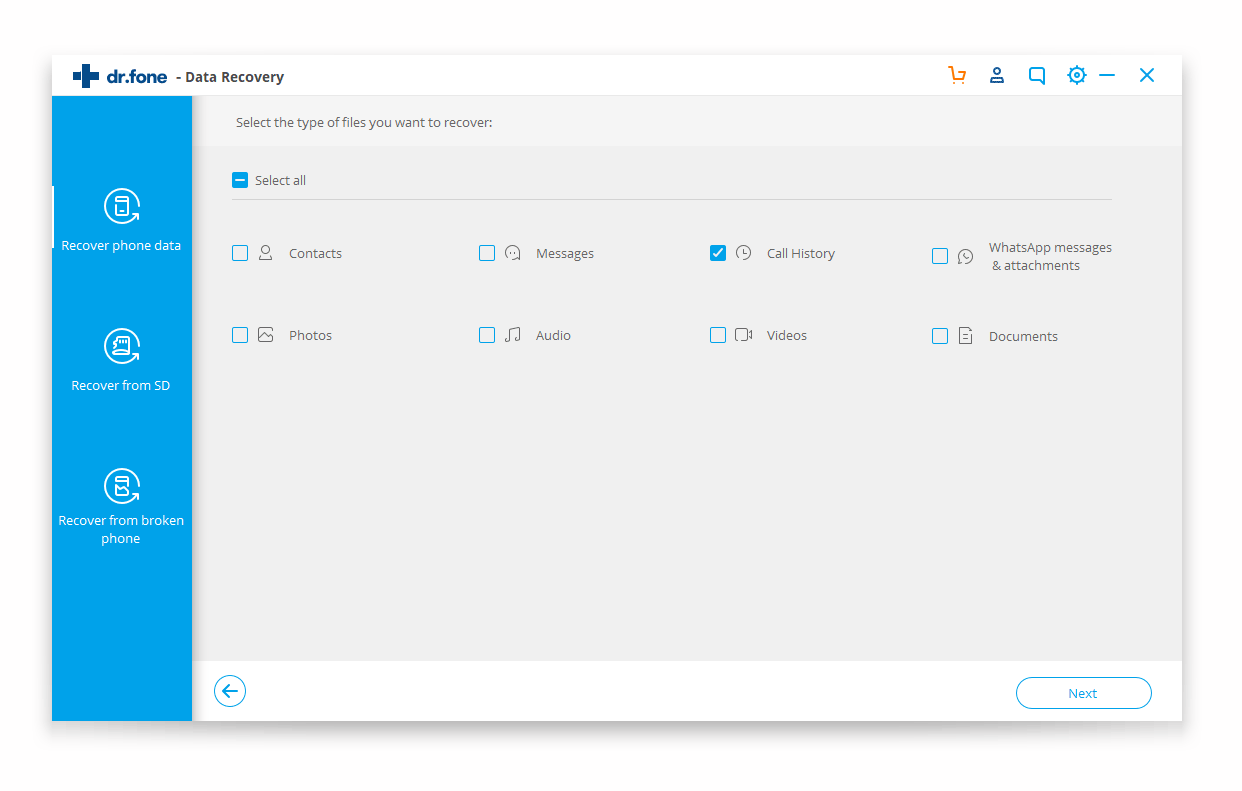Click the Contacts label
Image resolution: width=1242 pixels, height=791 pixels.
click(x=315, y=253)
